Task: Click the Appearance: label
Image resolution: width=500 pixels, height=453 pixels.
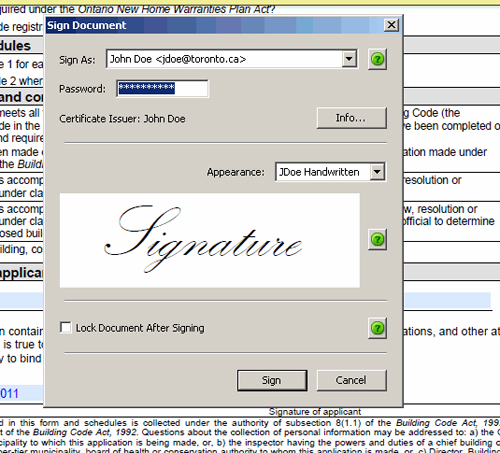Action: [236, 172]
